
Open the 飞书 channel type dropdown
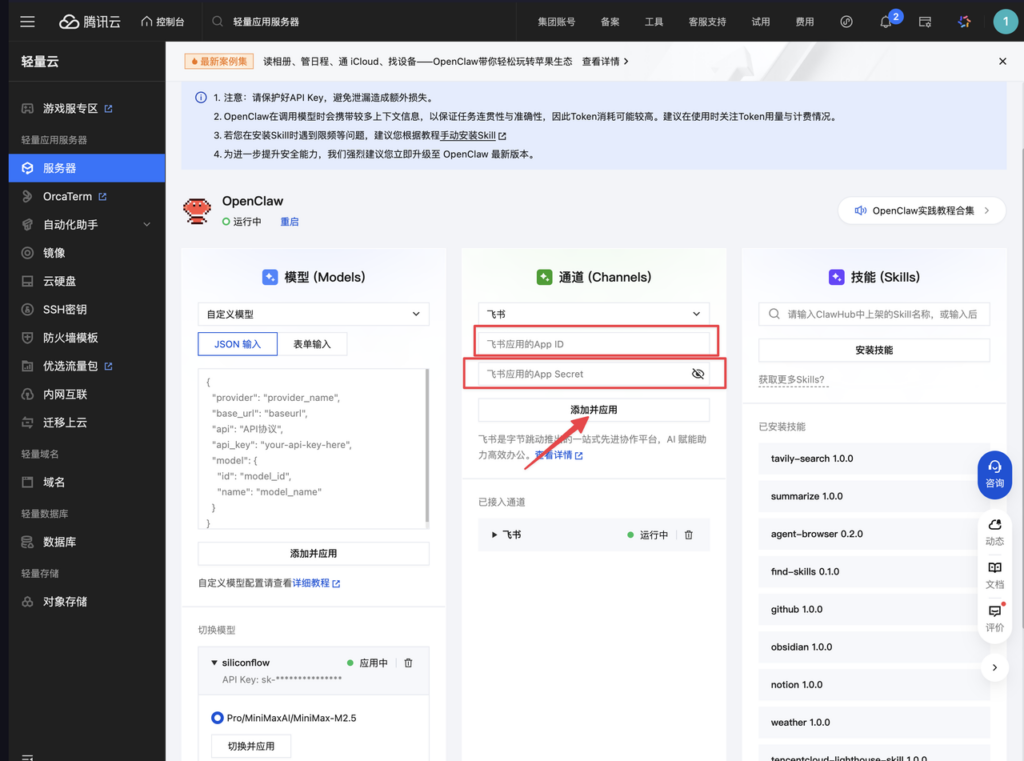pos(593,314)
